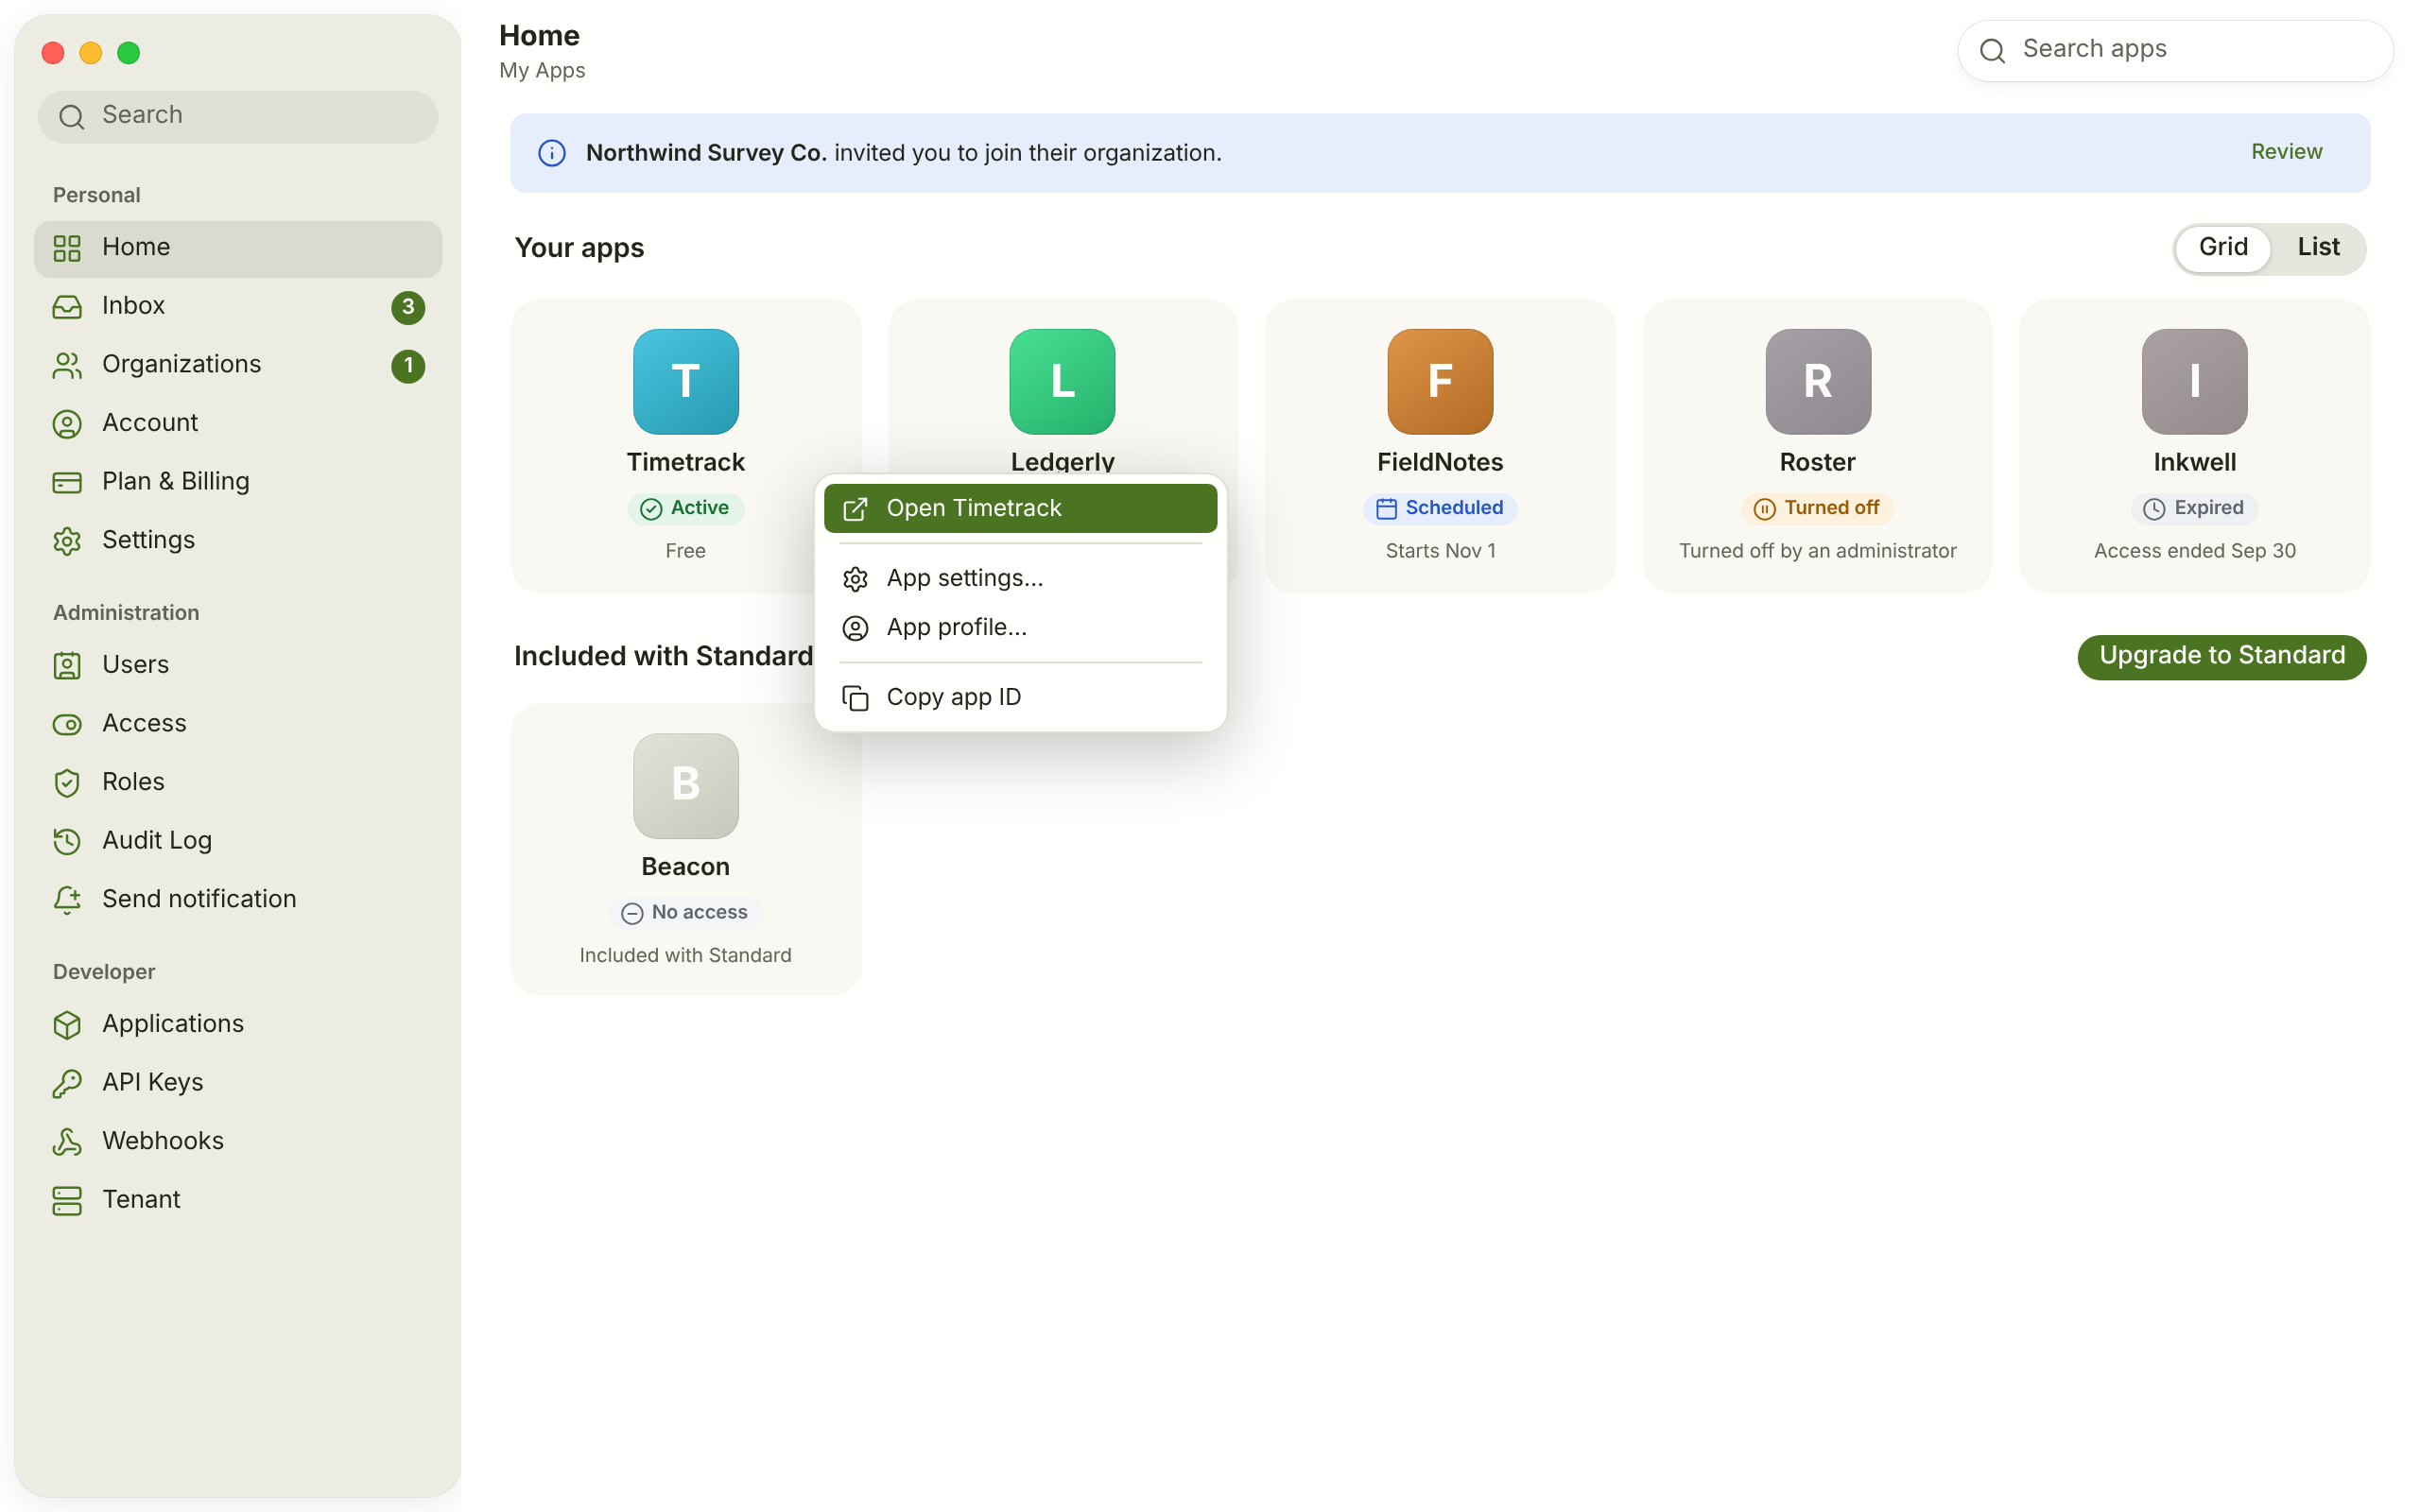Choose Open Timetrack from context menu
Image resolution: width=2420 pixels, height=1512 pixels.
click(1020, 509)
